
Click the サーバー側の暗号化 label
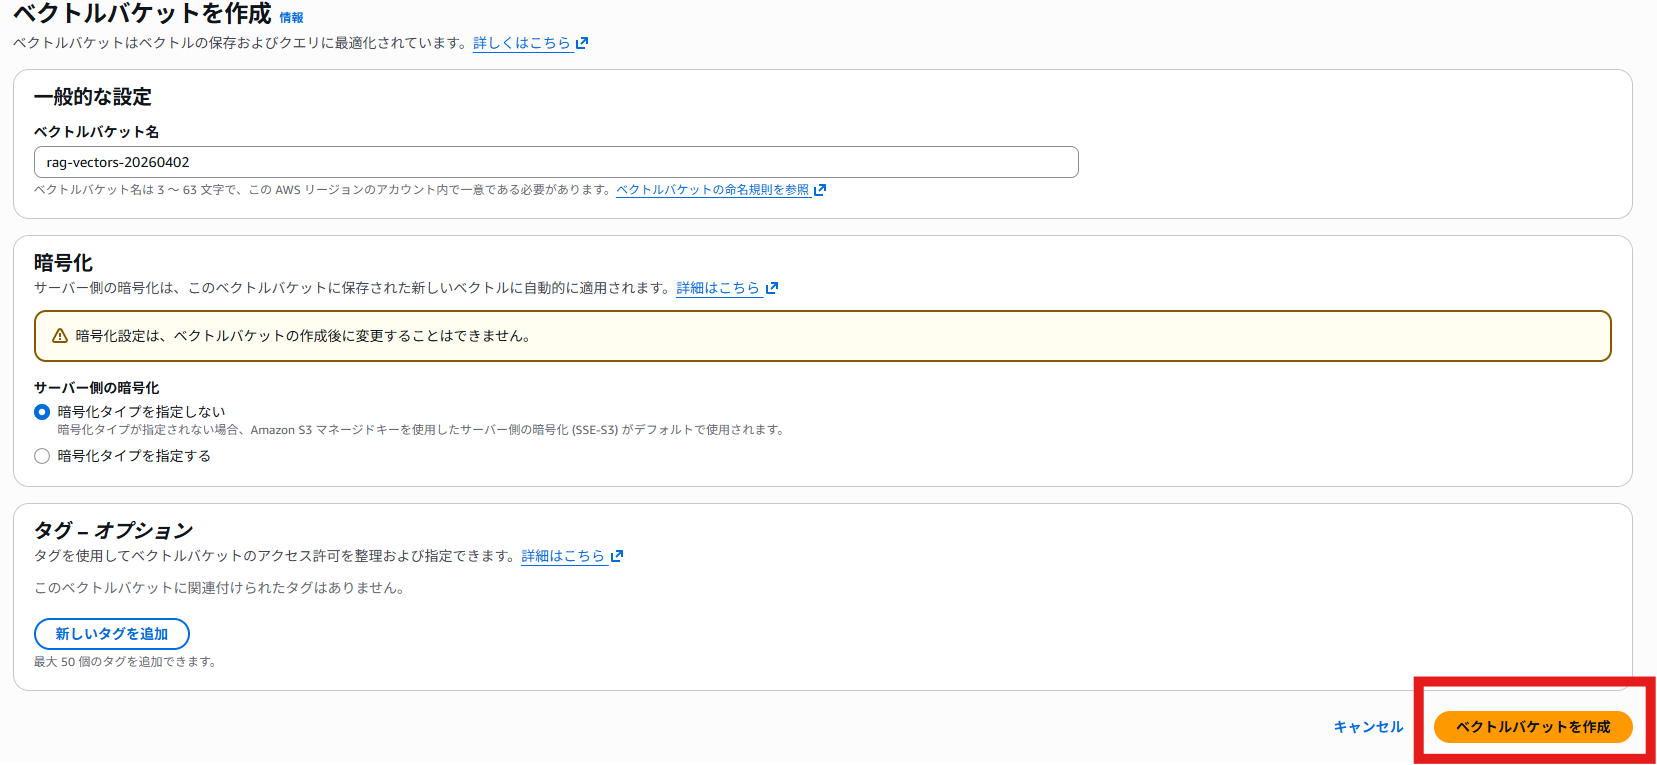click(97, 388)
